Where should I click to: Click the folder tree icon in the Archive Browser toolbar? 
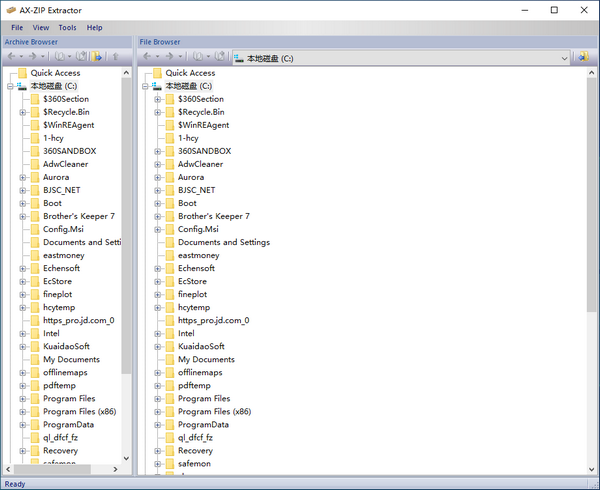coord(98,58)
